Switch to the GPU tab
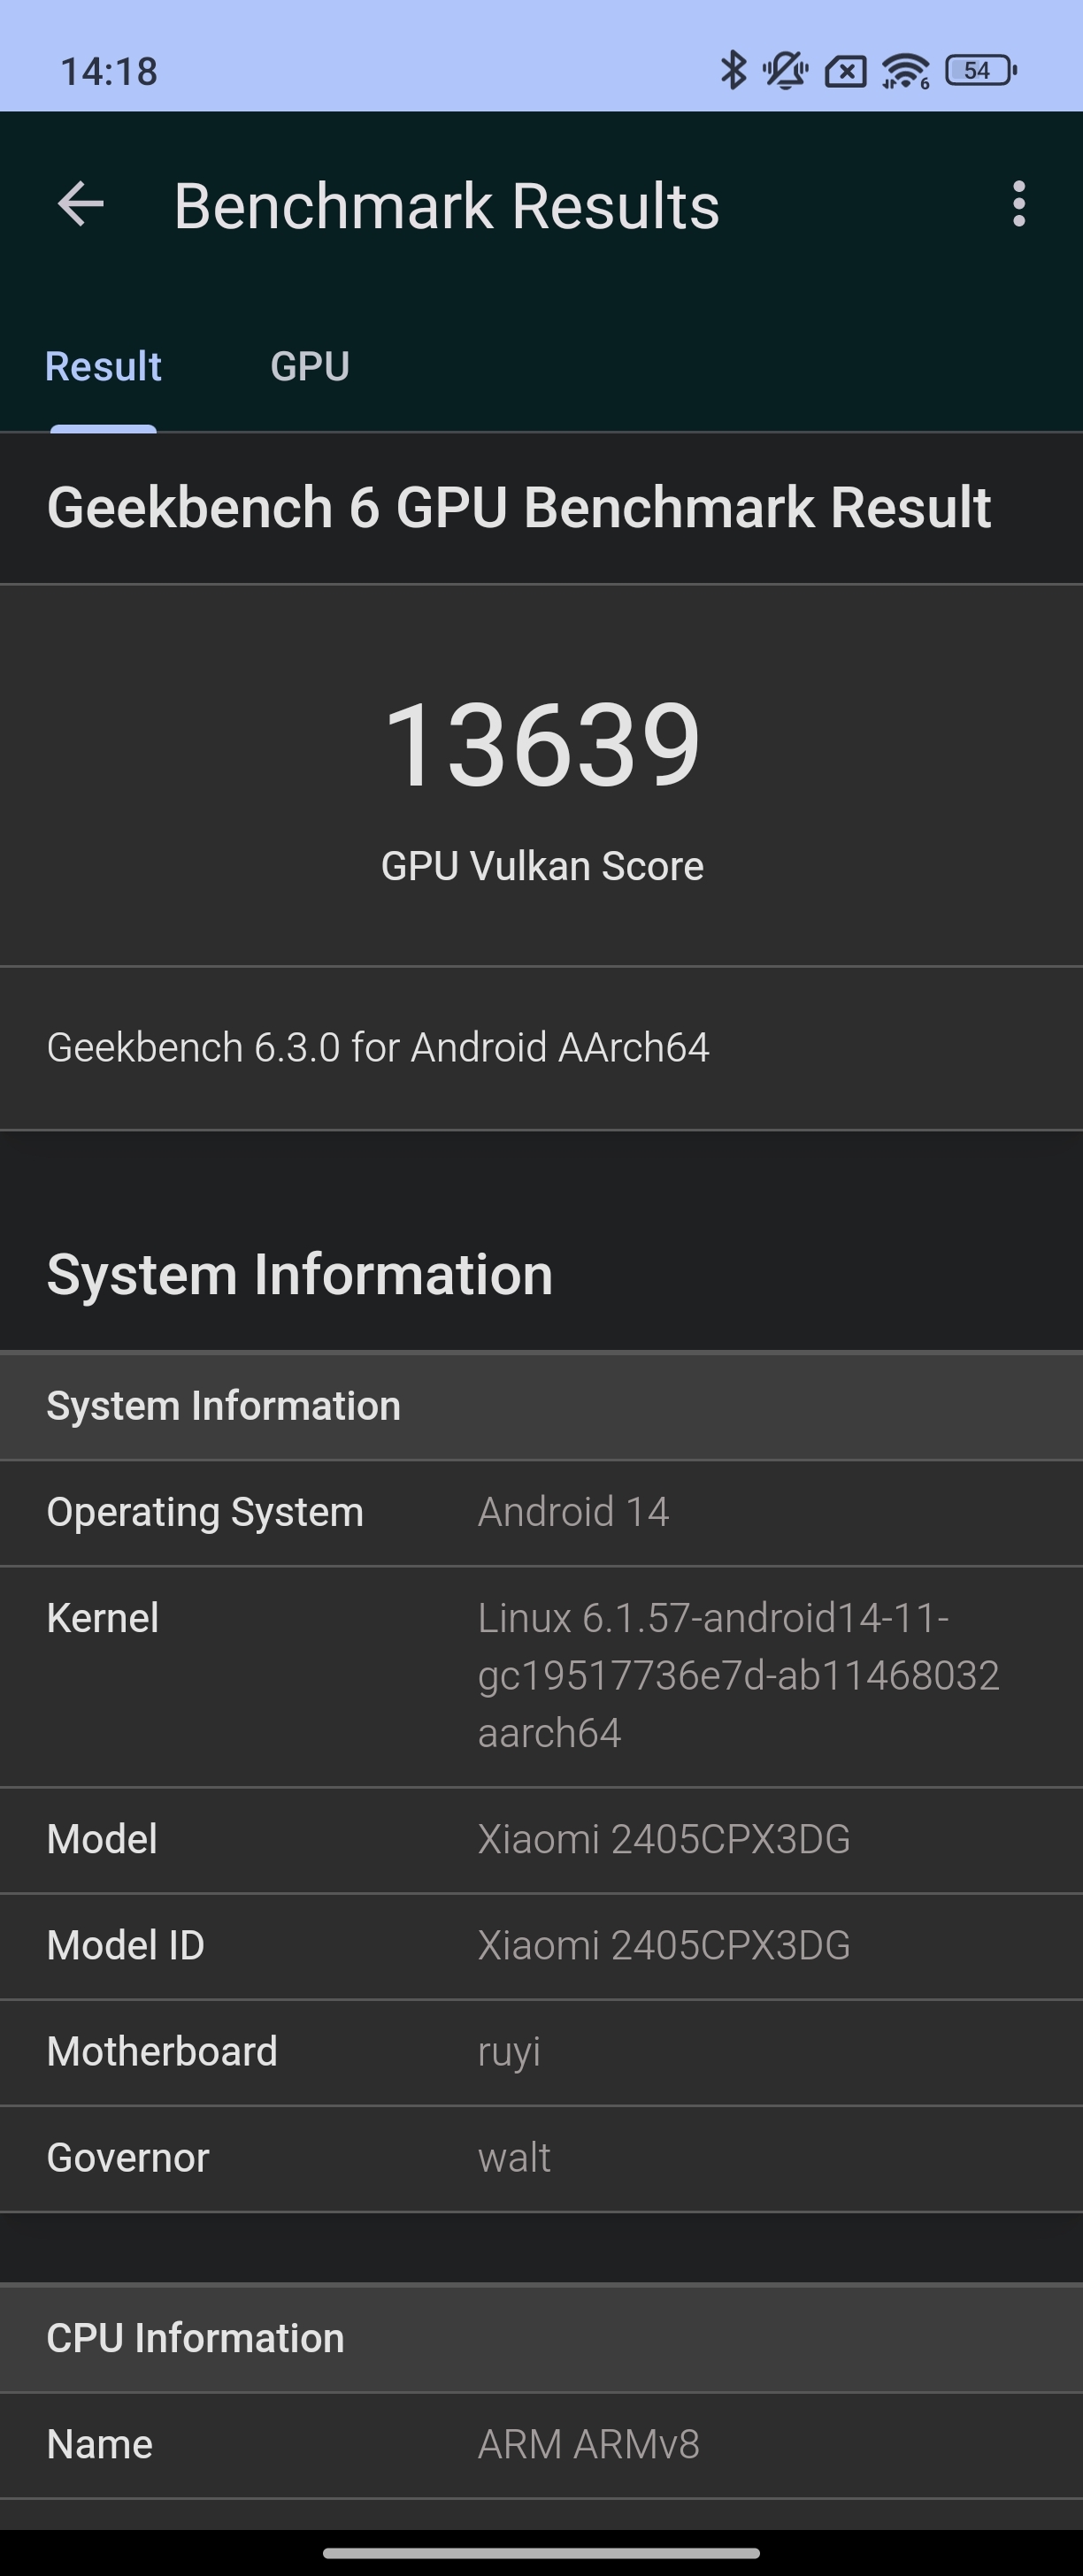1083x2576 pixels. 310,367
